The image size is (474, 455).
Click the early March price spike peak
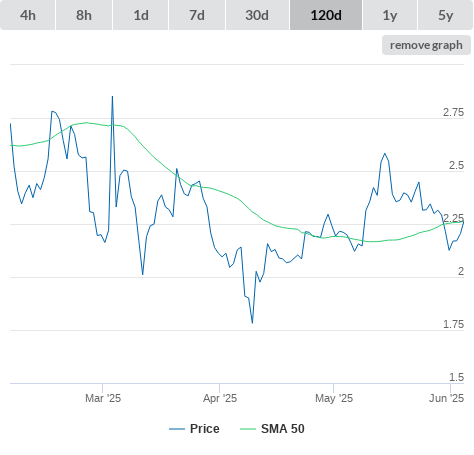112,97
